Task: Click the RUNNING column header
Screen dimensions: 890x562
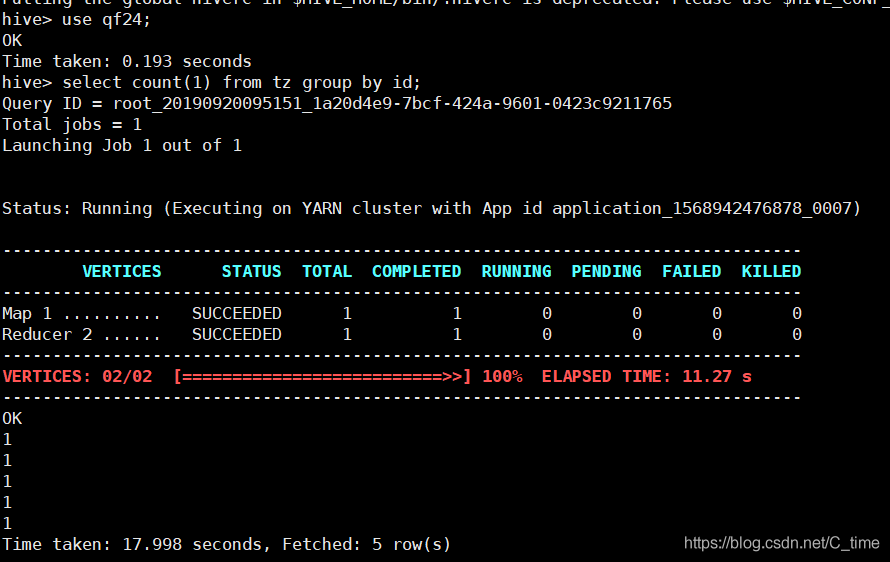Action: 516,271
